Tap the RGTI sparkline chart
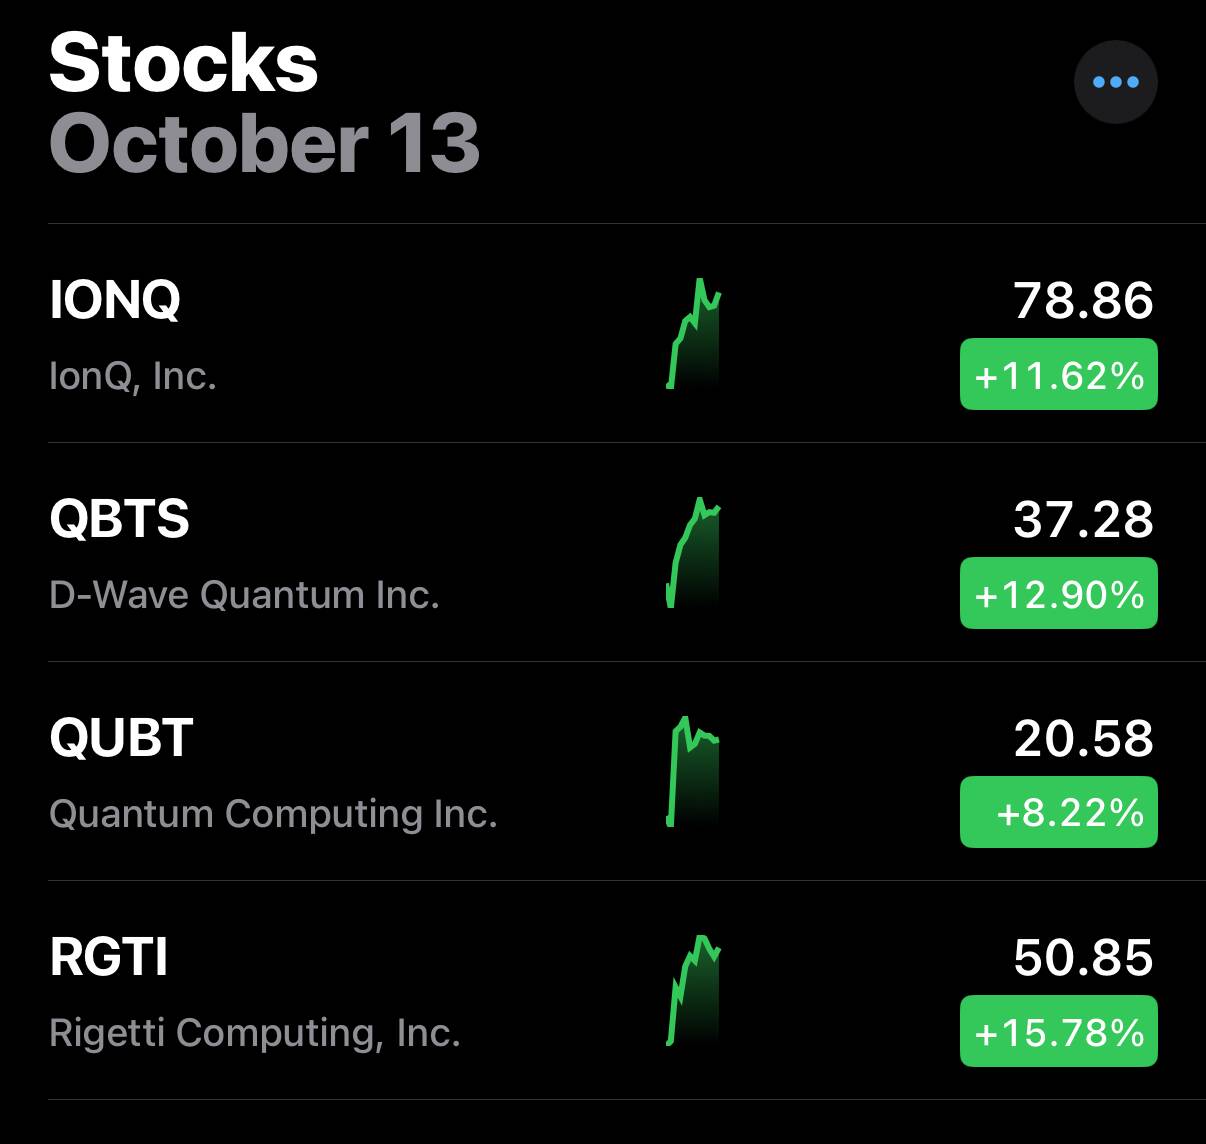The height and width of the screenshot is (1144, 1206). tap(694, 990)
